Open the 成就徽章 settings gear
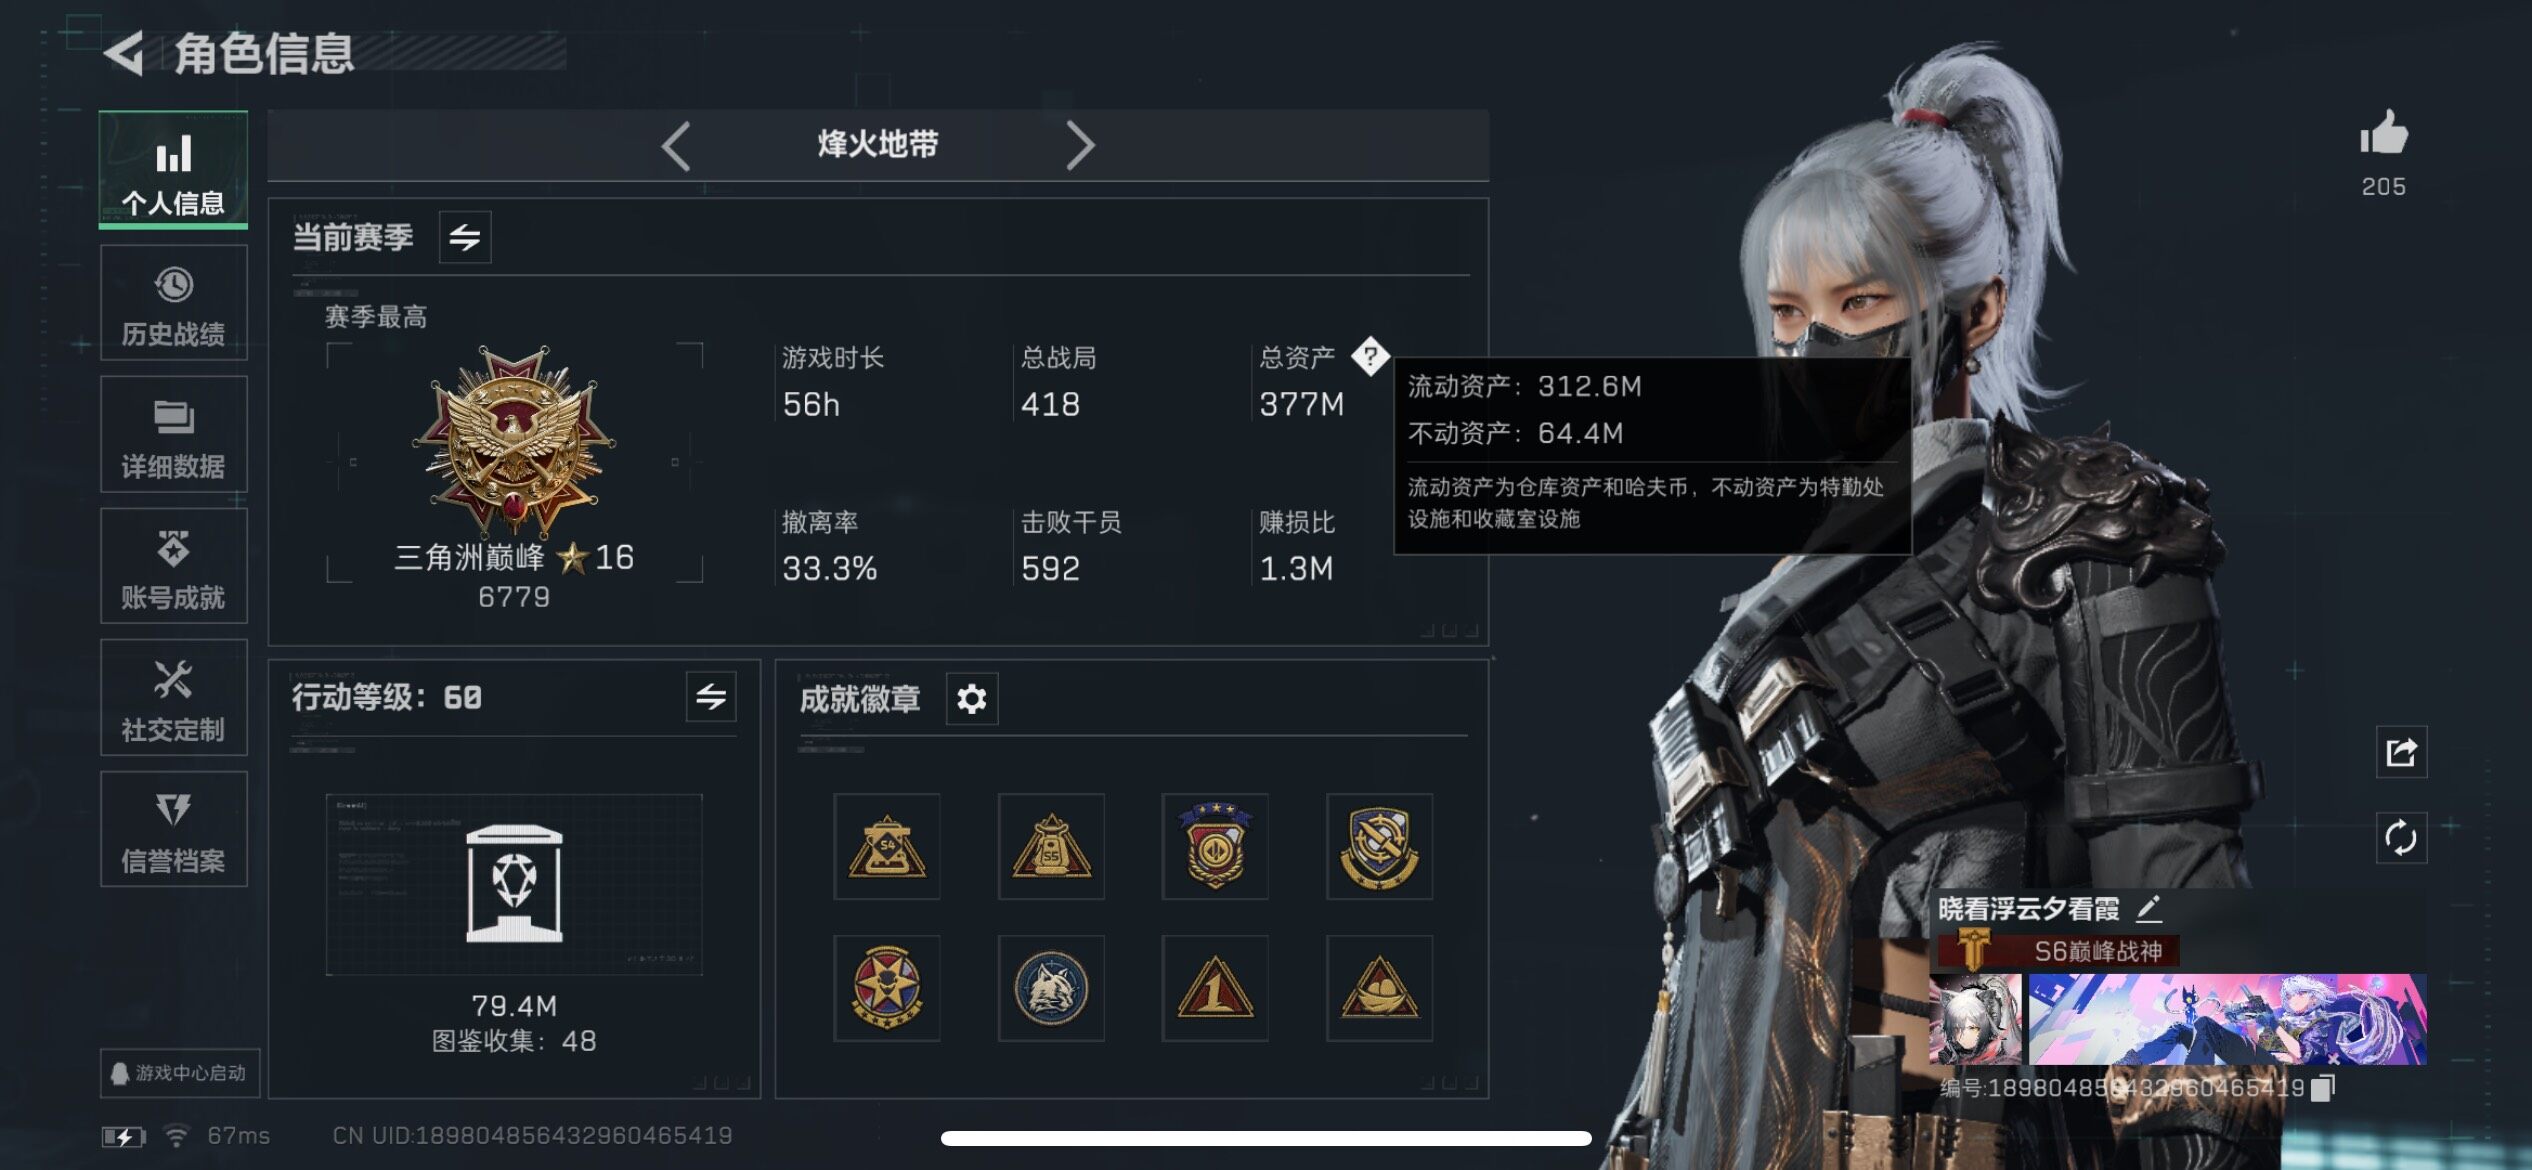This screenshot has height=1170, width=2532. coord(972,698)
